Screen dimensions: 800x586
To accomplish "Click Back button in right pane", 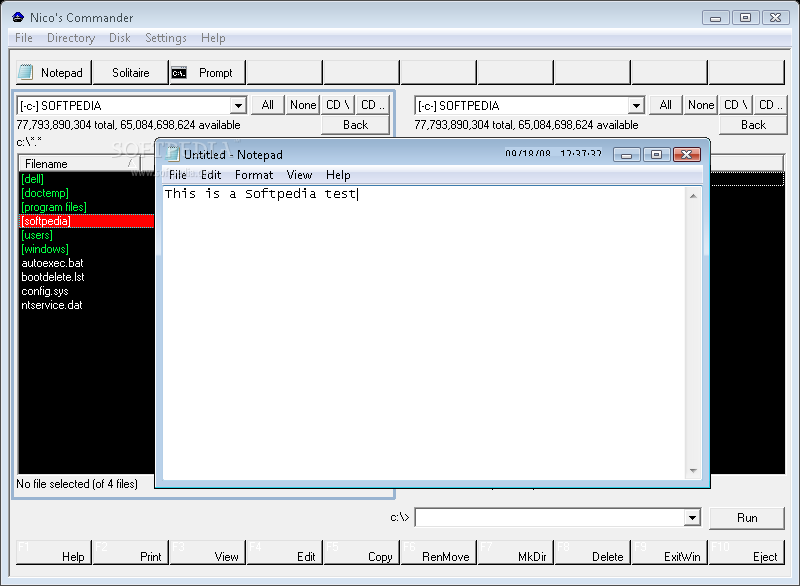I will pyautogui.click(x=753, y=125).
